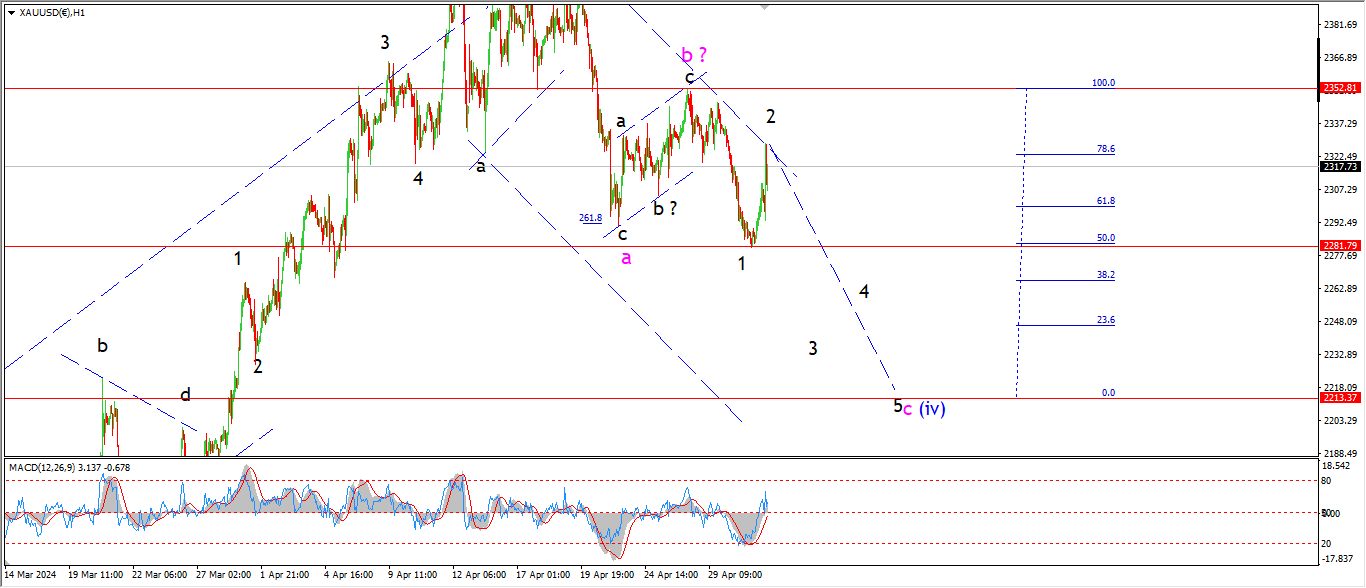Screen dimensions: 1366x588
Task: Click the XAUUSD(€),H1 chart title
Action: tap(52, 12)
